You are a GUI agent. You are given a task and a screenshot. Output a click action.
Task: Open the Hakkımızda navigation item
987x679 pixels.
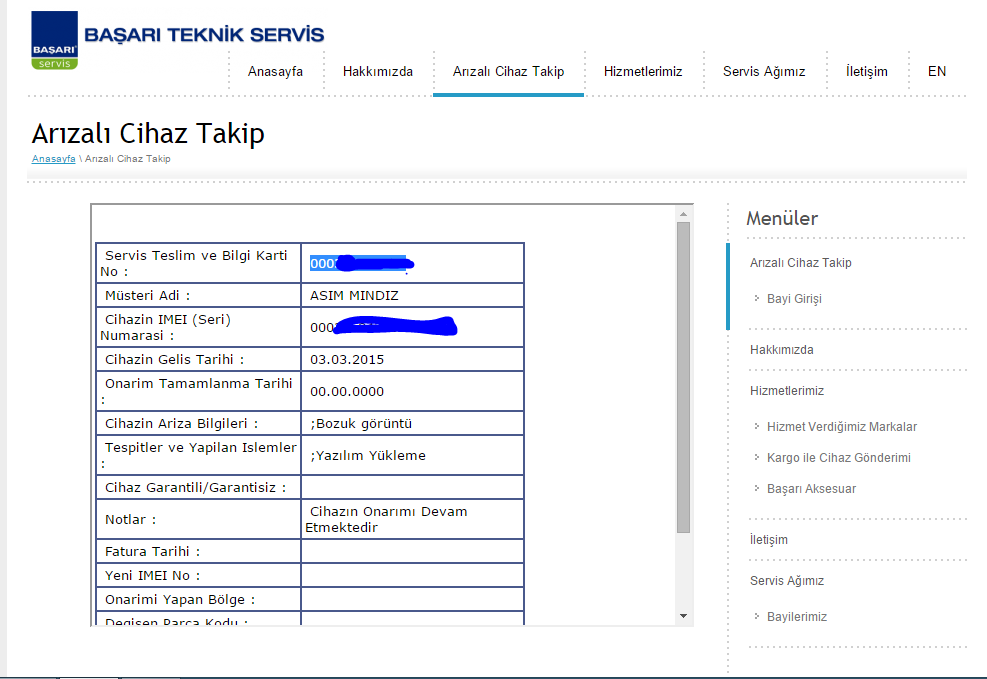pyautogui.click(x=378, y=72)
